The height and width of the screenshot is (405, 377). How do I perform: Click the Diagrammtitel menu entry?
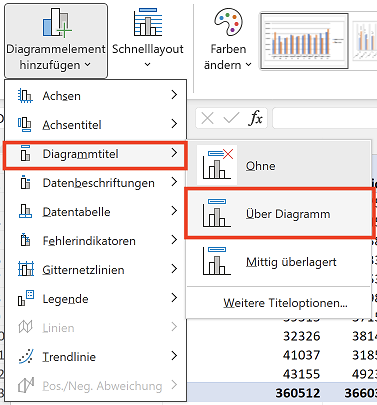[x=96, y=155]
